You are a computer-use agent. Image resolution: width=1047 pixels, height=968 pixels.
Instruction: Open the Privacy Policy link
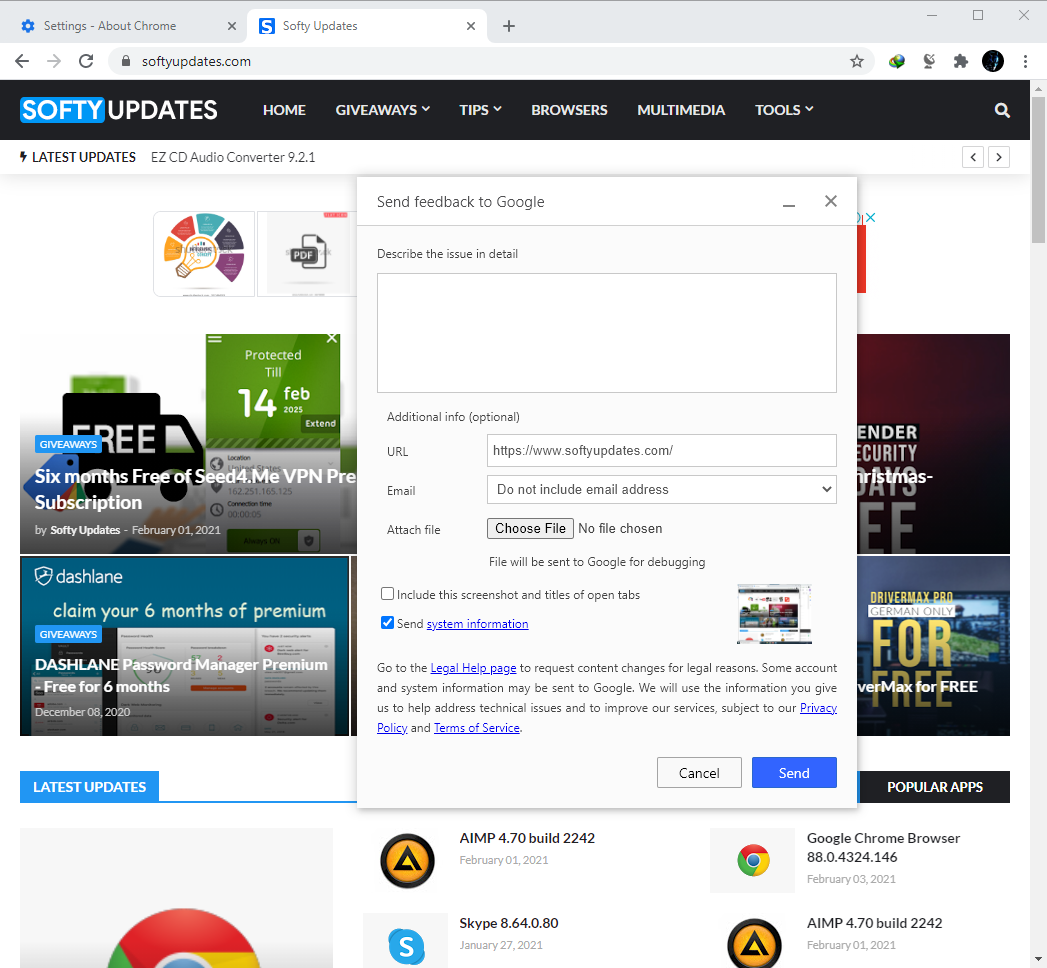[818, 708]
